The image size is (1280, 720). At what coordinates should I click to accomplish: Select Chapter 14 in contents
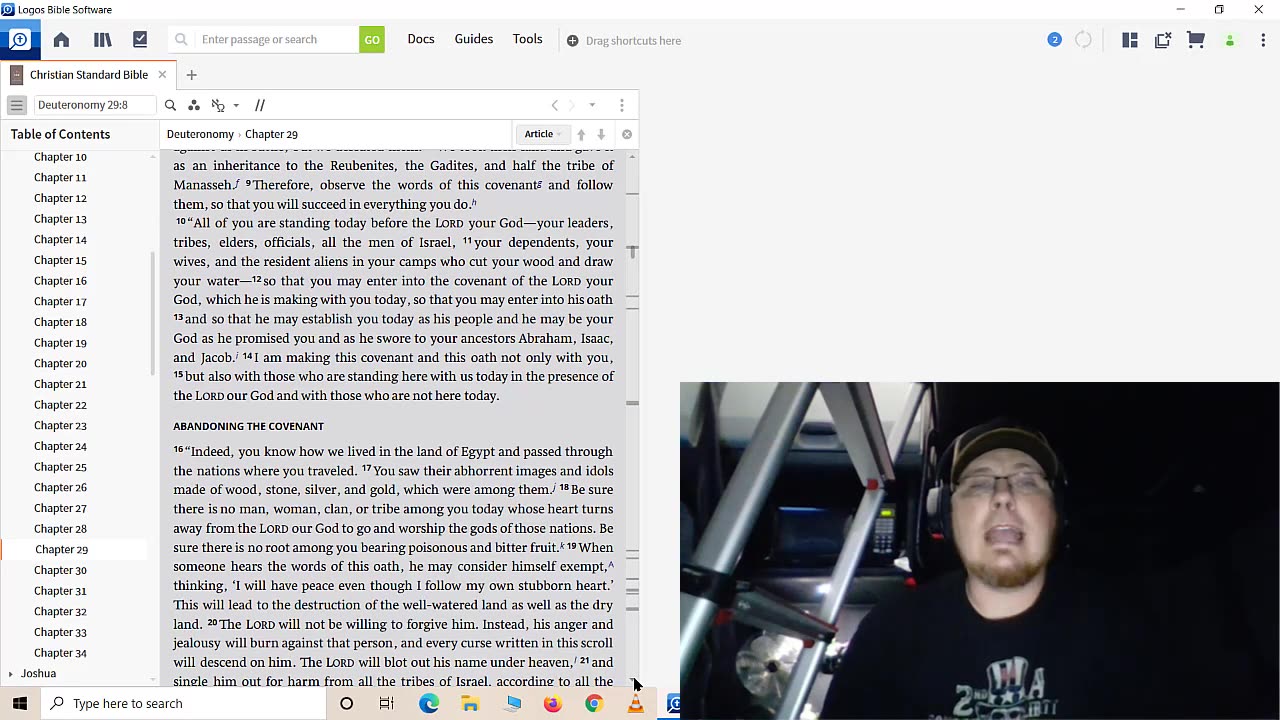(x=60, y=240)
